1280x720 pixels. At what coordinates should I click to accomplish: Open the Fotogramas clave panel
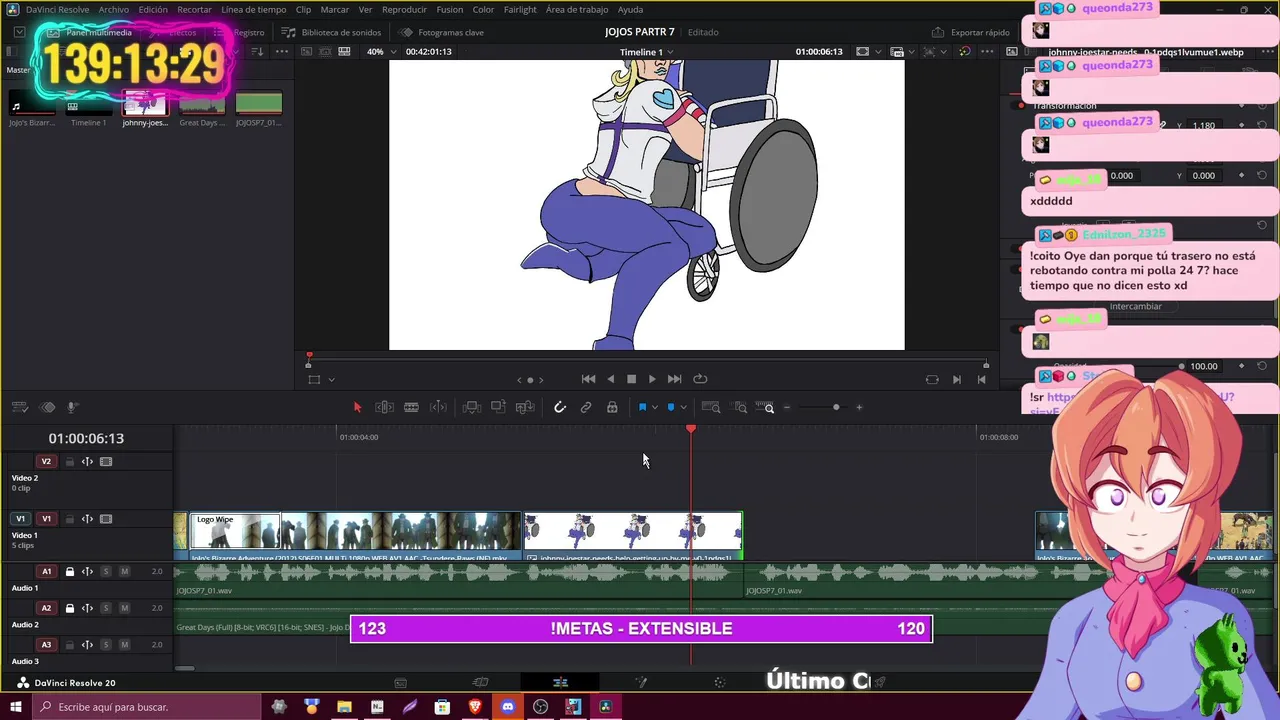click(x=441, y=32)
